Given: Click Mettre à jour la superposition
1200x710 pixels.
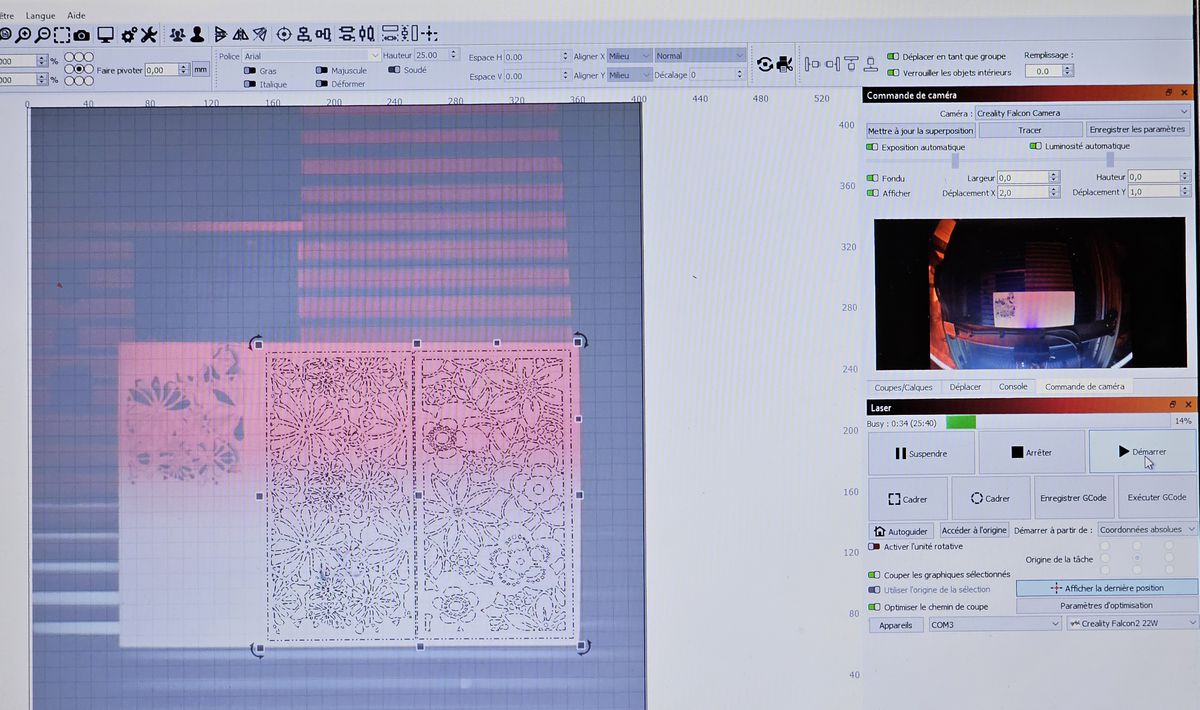Looking at the screenshot, I should coord(920,130).
